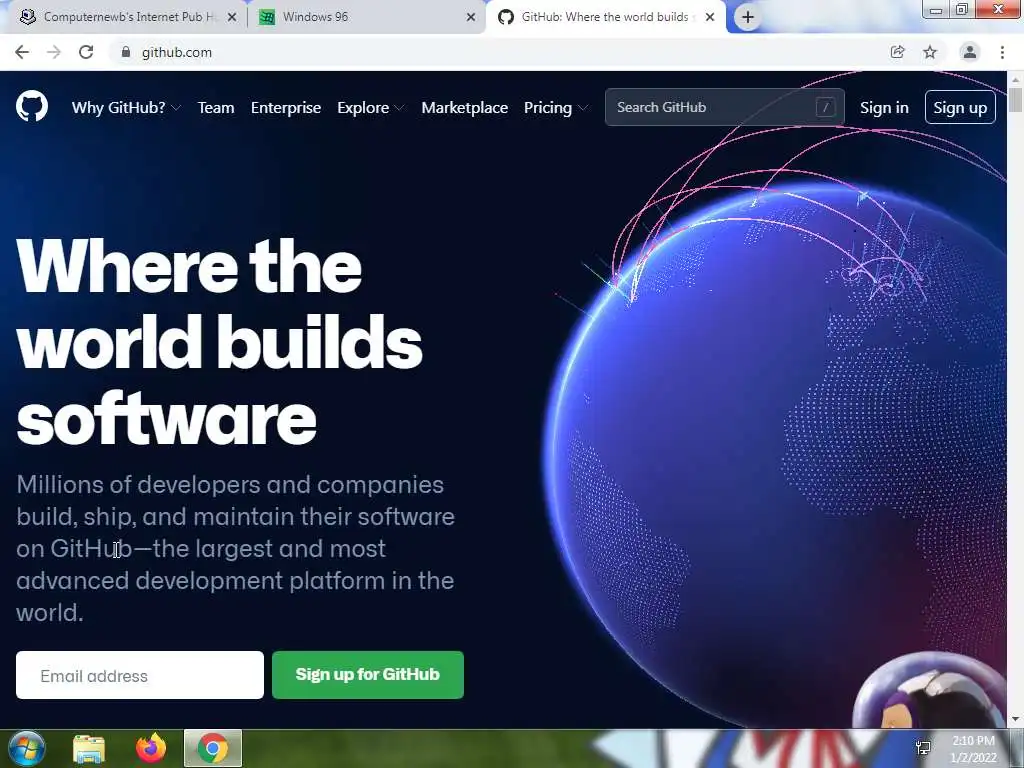Reload the GitHub page

[x=86, y=52]
